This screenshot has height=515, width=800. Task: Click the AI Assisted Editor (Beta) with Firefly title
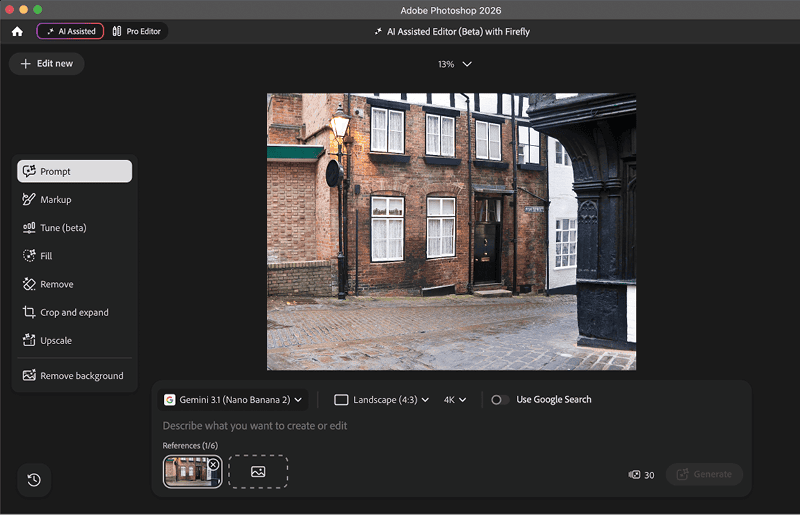pos(458,32)
